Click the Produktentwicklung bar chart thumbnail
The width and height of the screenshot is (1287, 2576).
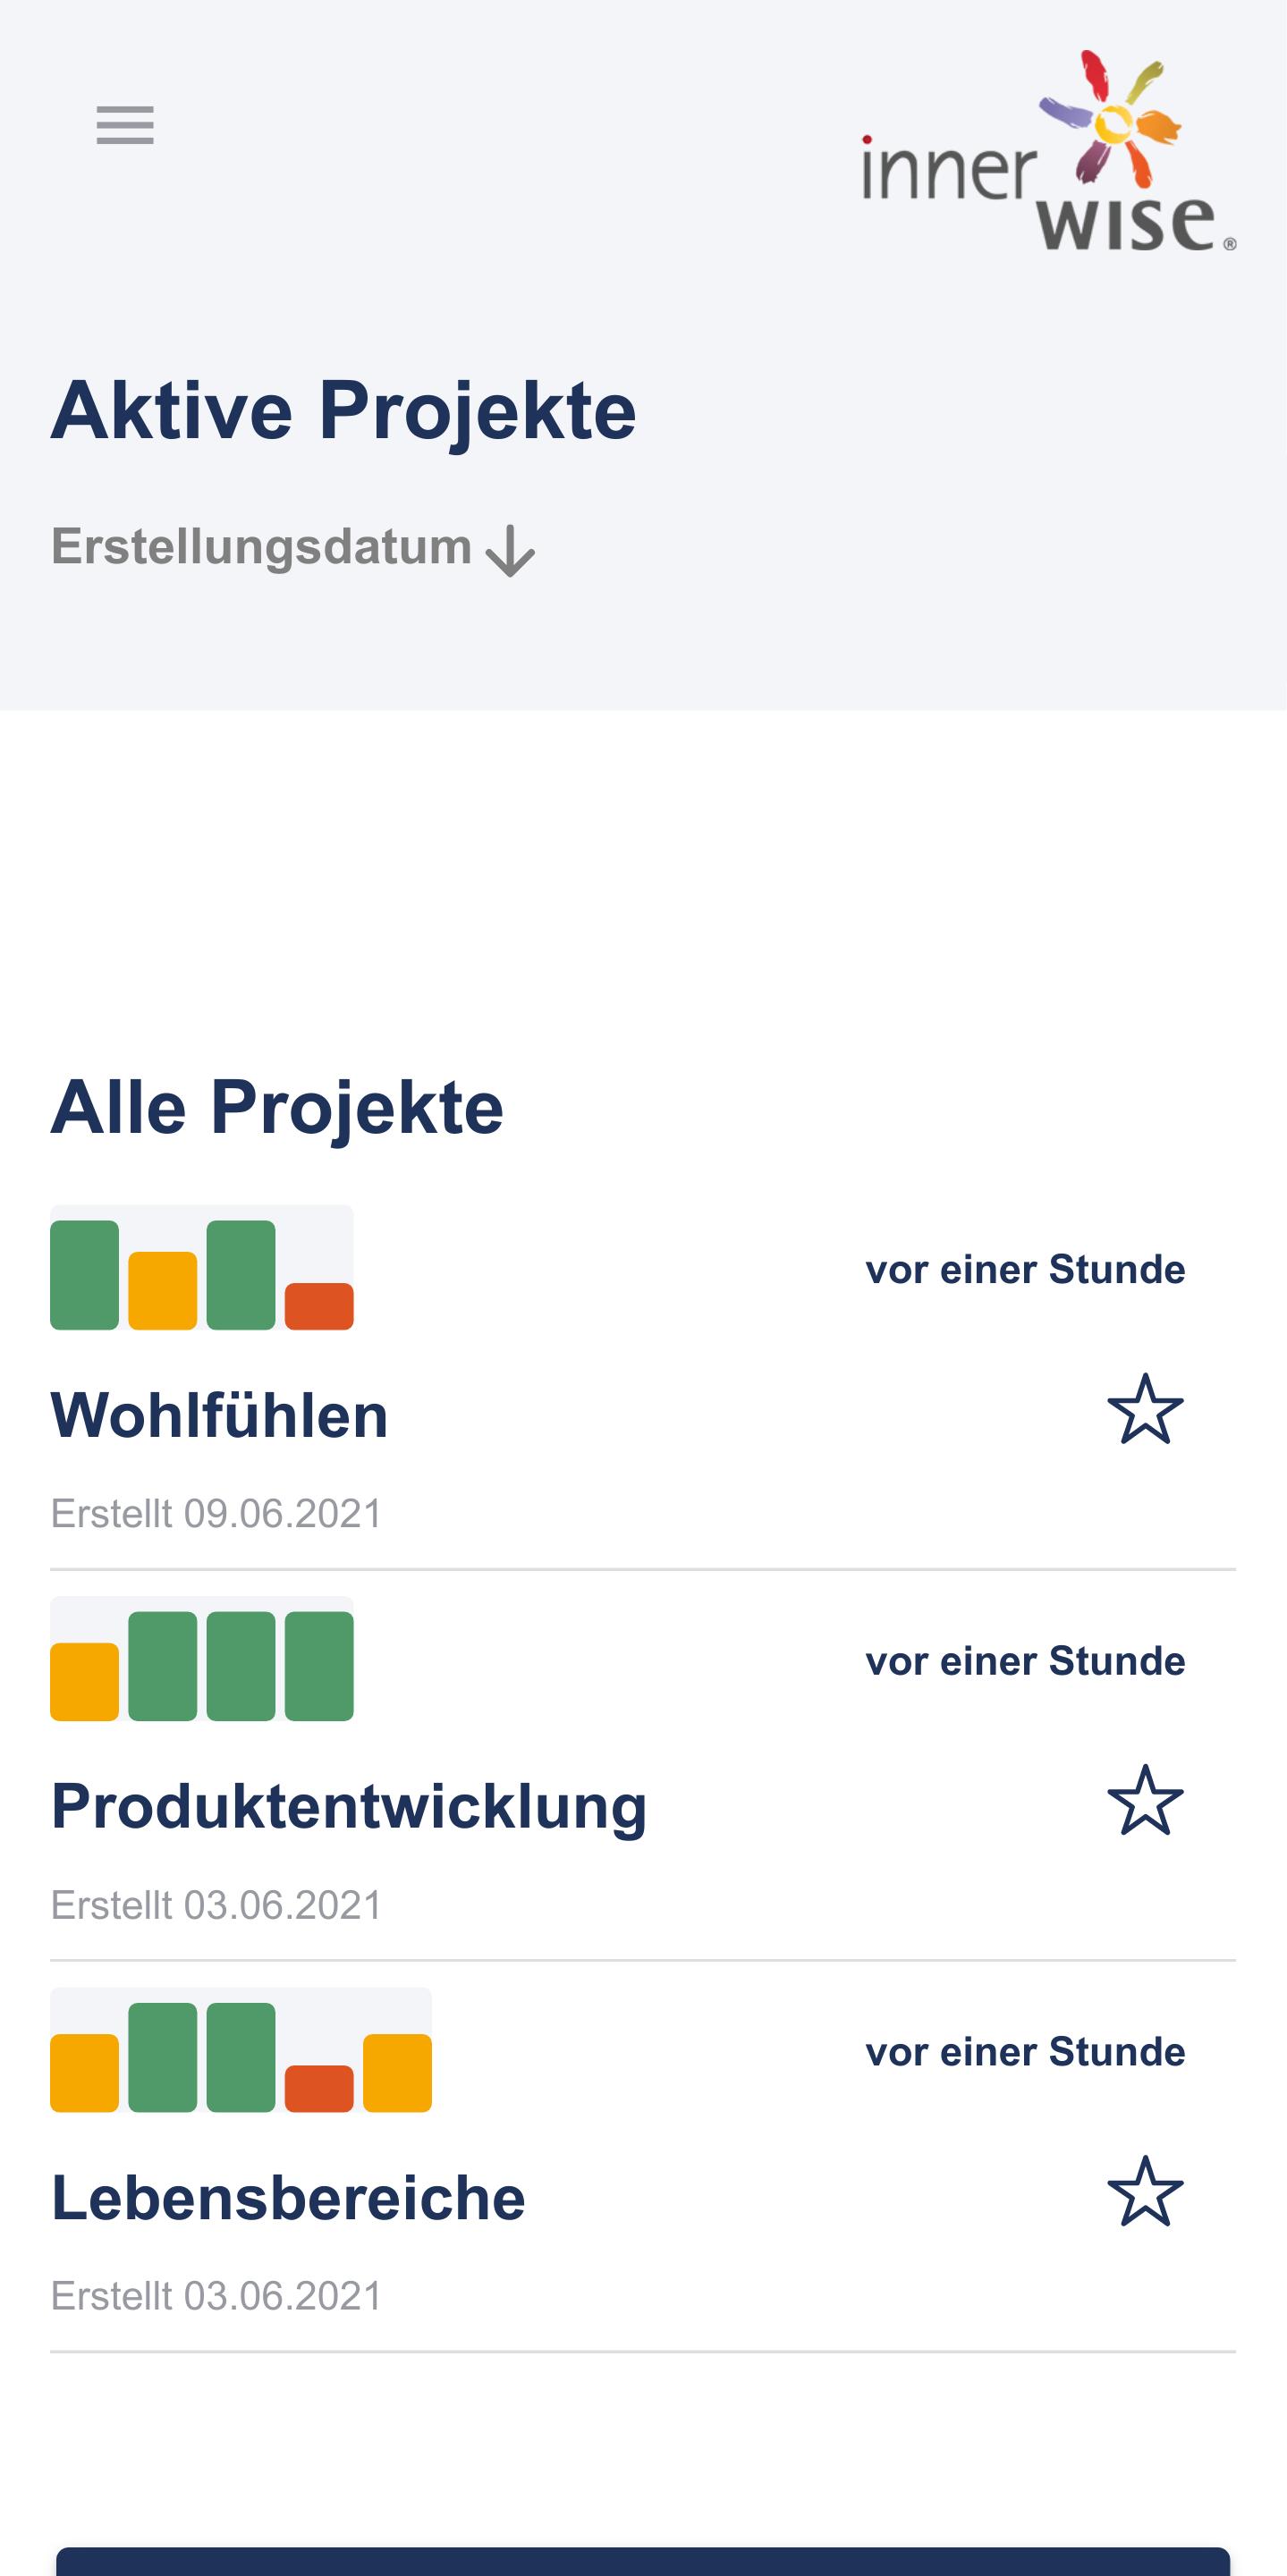pyautogui.click(x=202, y=1658)
